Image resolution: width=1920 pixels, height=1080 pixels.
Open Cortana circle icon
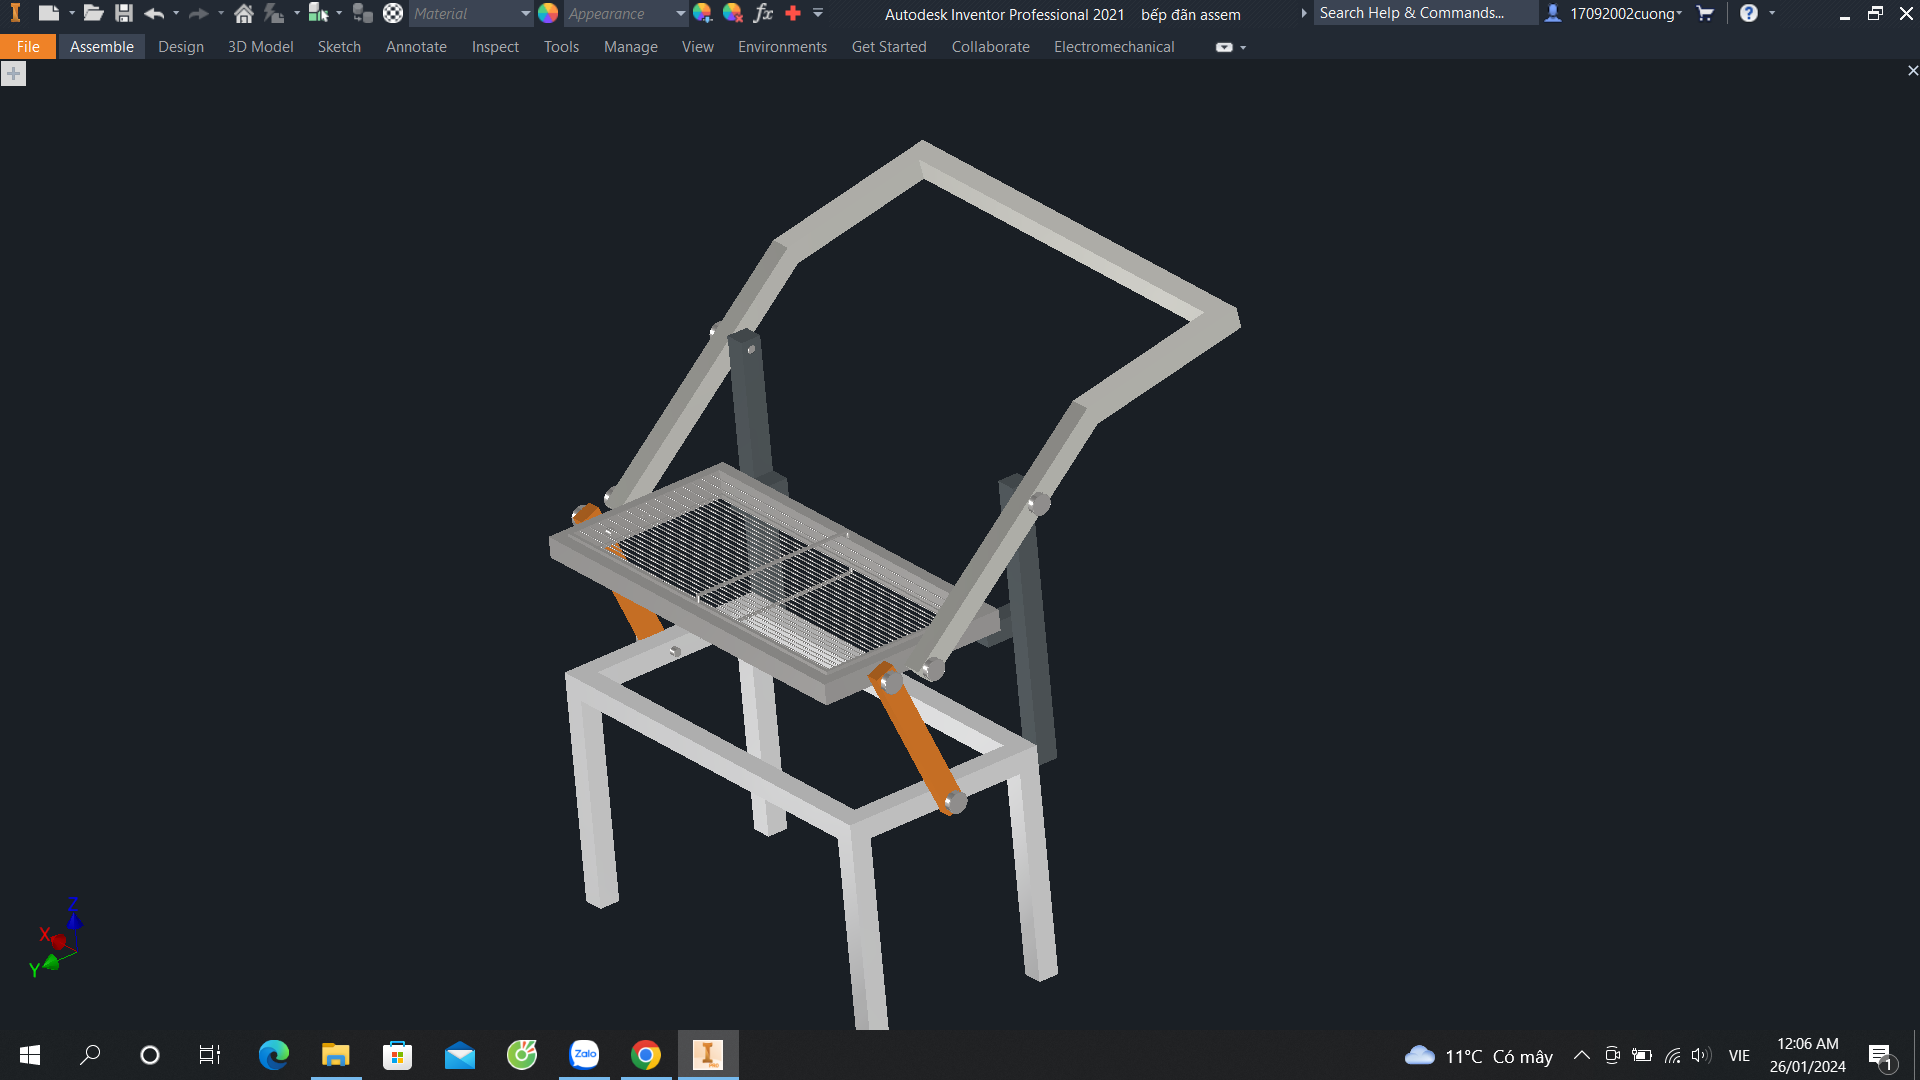coord(150,1055)
